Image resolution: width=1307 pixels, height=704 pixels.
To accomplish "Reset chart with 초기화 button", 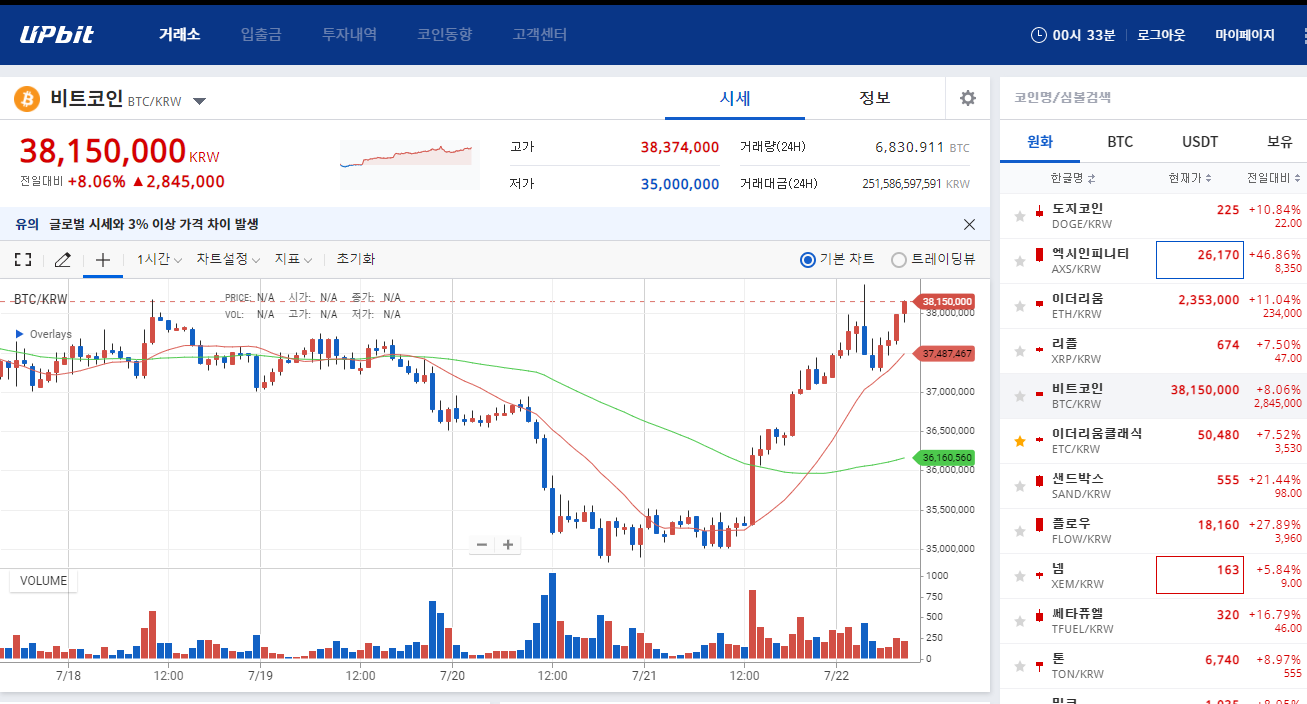I will pos(355,259).
